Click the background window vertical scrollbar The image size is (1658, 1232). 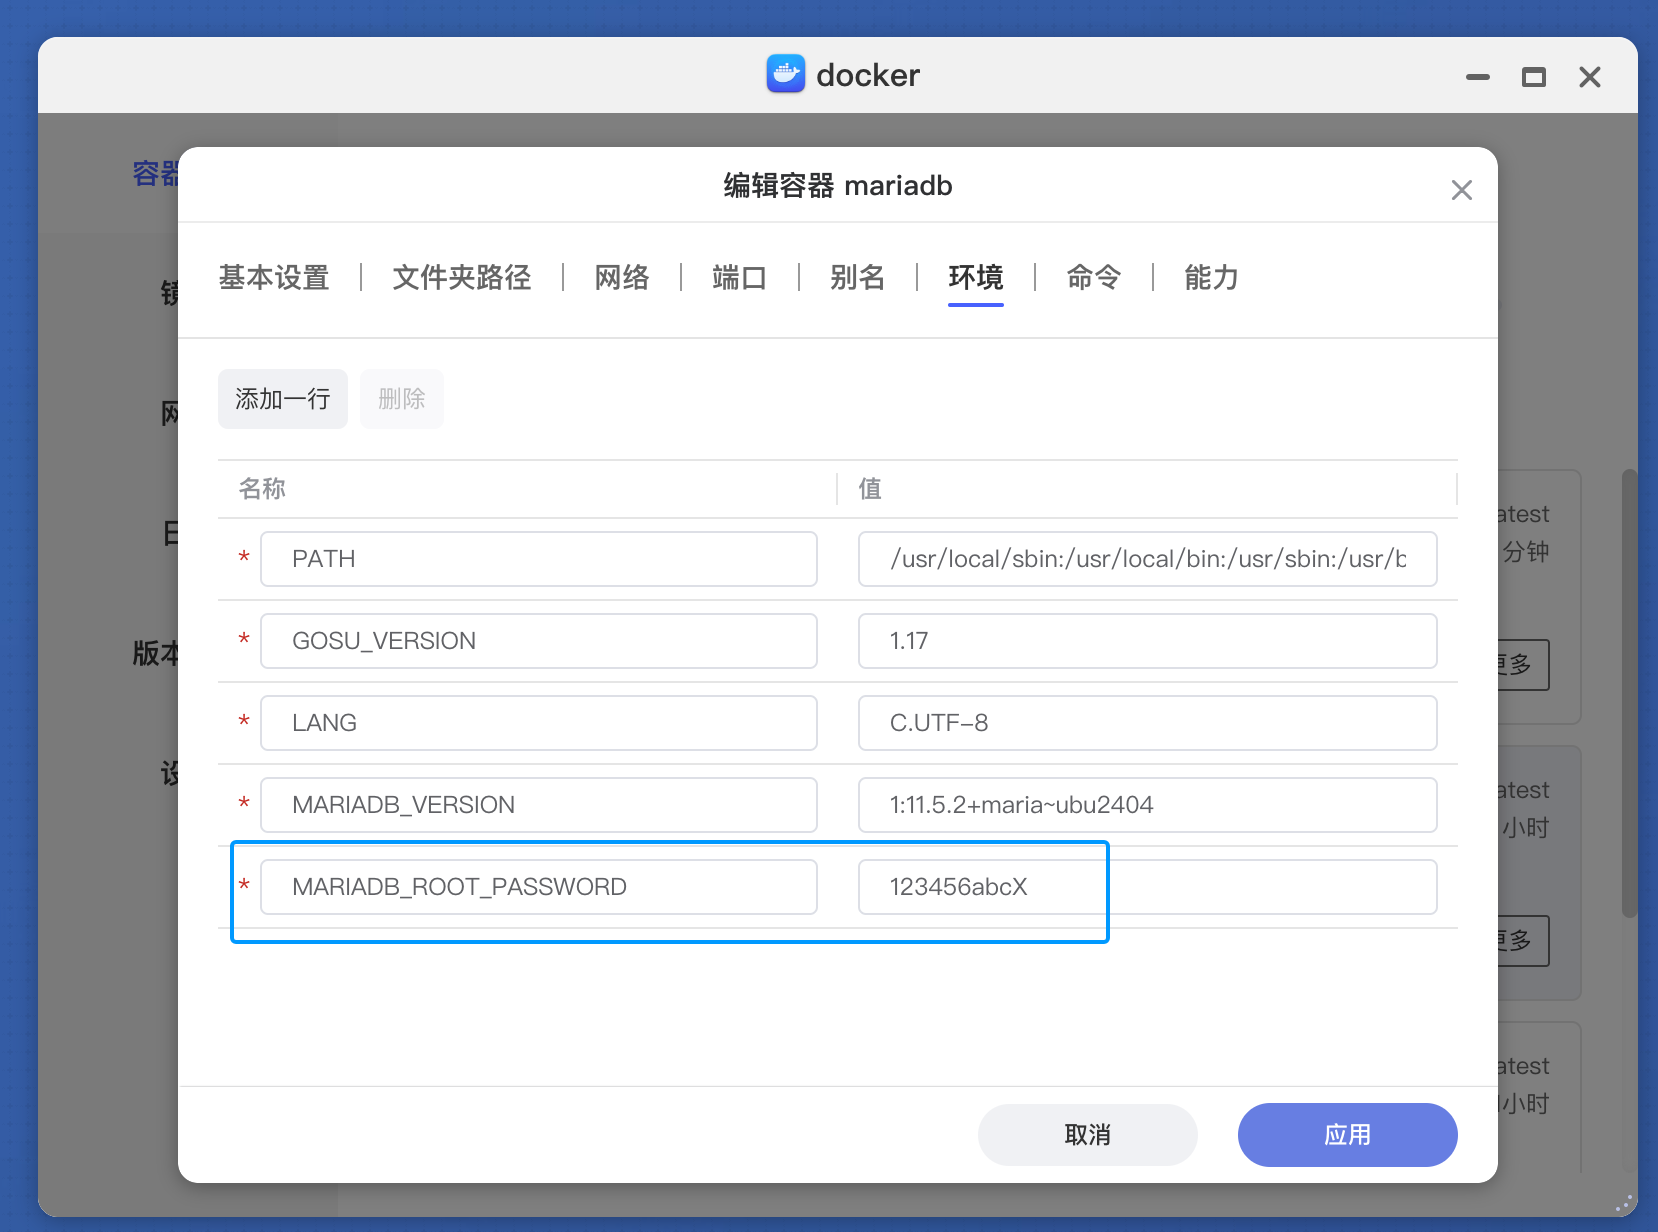1629,692
